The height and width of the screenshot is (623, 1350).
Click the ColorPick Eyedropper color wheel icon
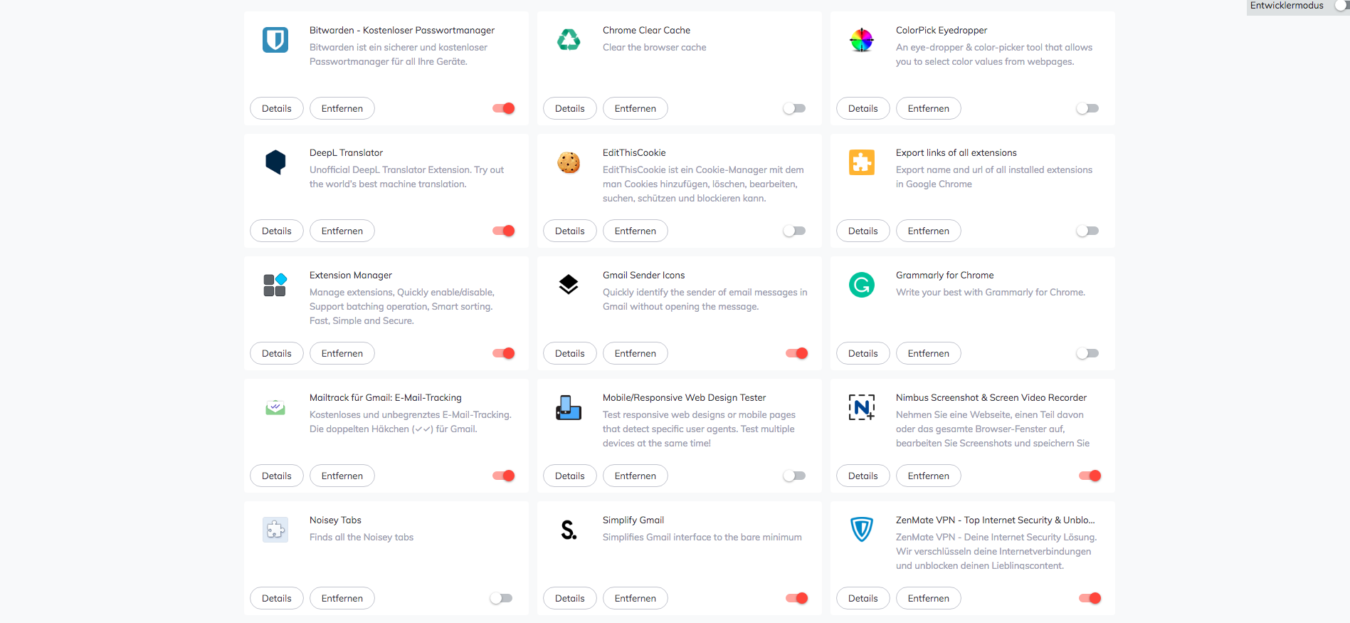point(861,40)
